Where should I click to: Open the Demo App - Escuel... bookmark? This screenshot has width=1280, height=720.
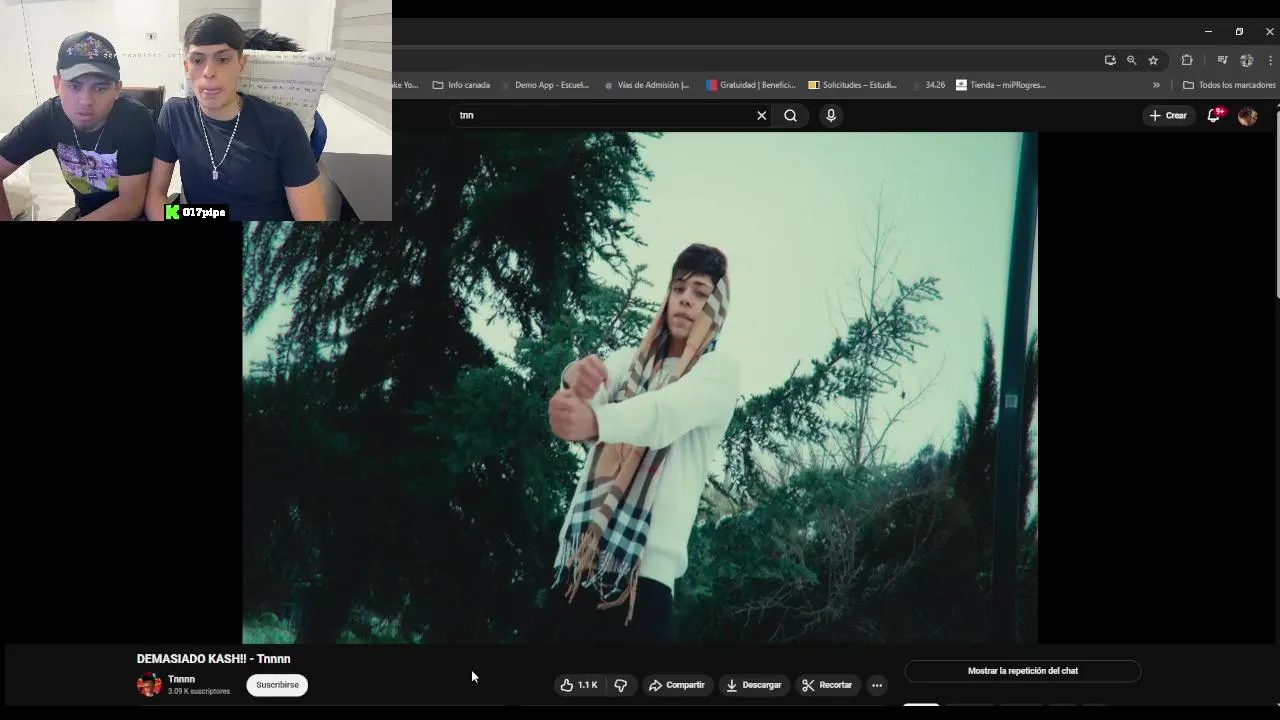coord(544,85)
